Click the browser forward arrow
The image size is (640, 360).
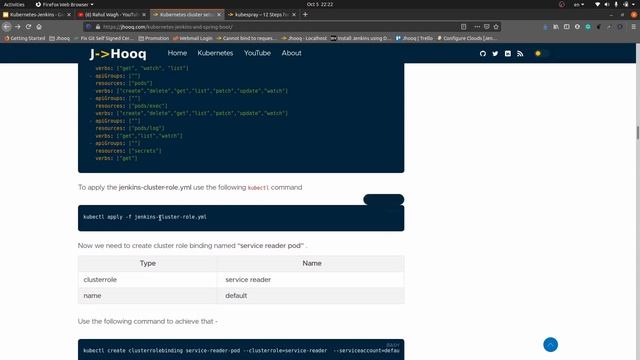coord(18,27)
